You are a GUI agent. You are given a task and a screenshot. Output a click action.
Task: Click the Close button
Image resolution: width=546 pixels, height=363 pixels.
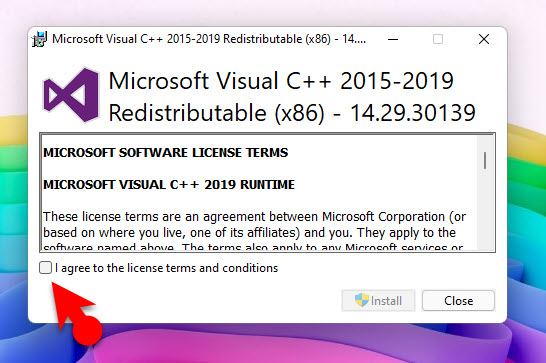click(458, 300)
